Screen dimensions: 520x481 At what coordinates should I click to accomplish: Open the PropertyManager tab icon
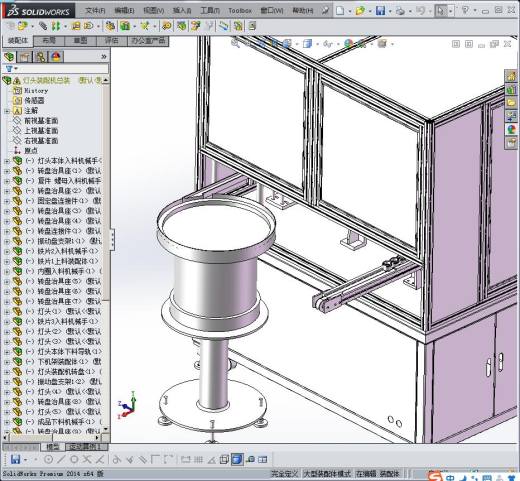coord(24,57)
